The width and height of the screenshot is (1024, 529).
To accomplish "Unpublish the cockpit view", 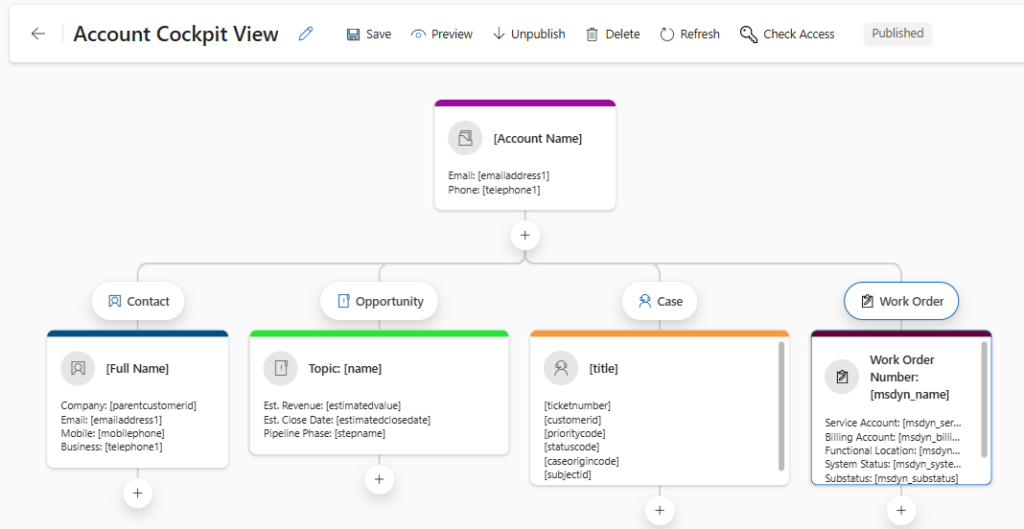I will pos(528,34).
